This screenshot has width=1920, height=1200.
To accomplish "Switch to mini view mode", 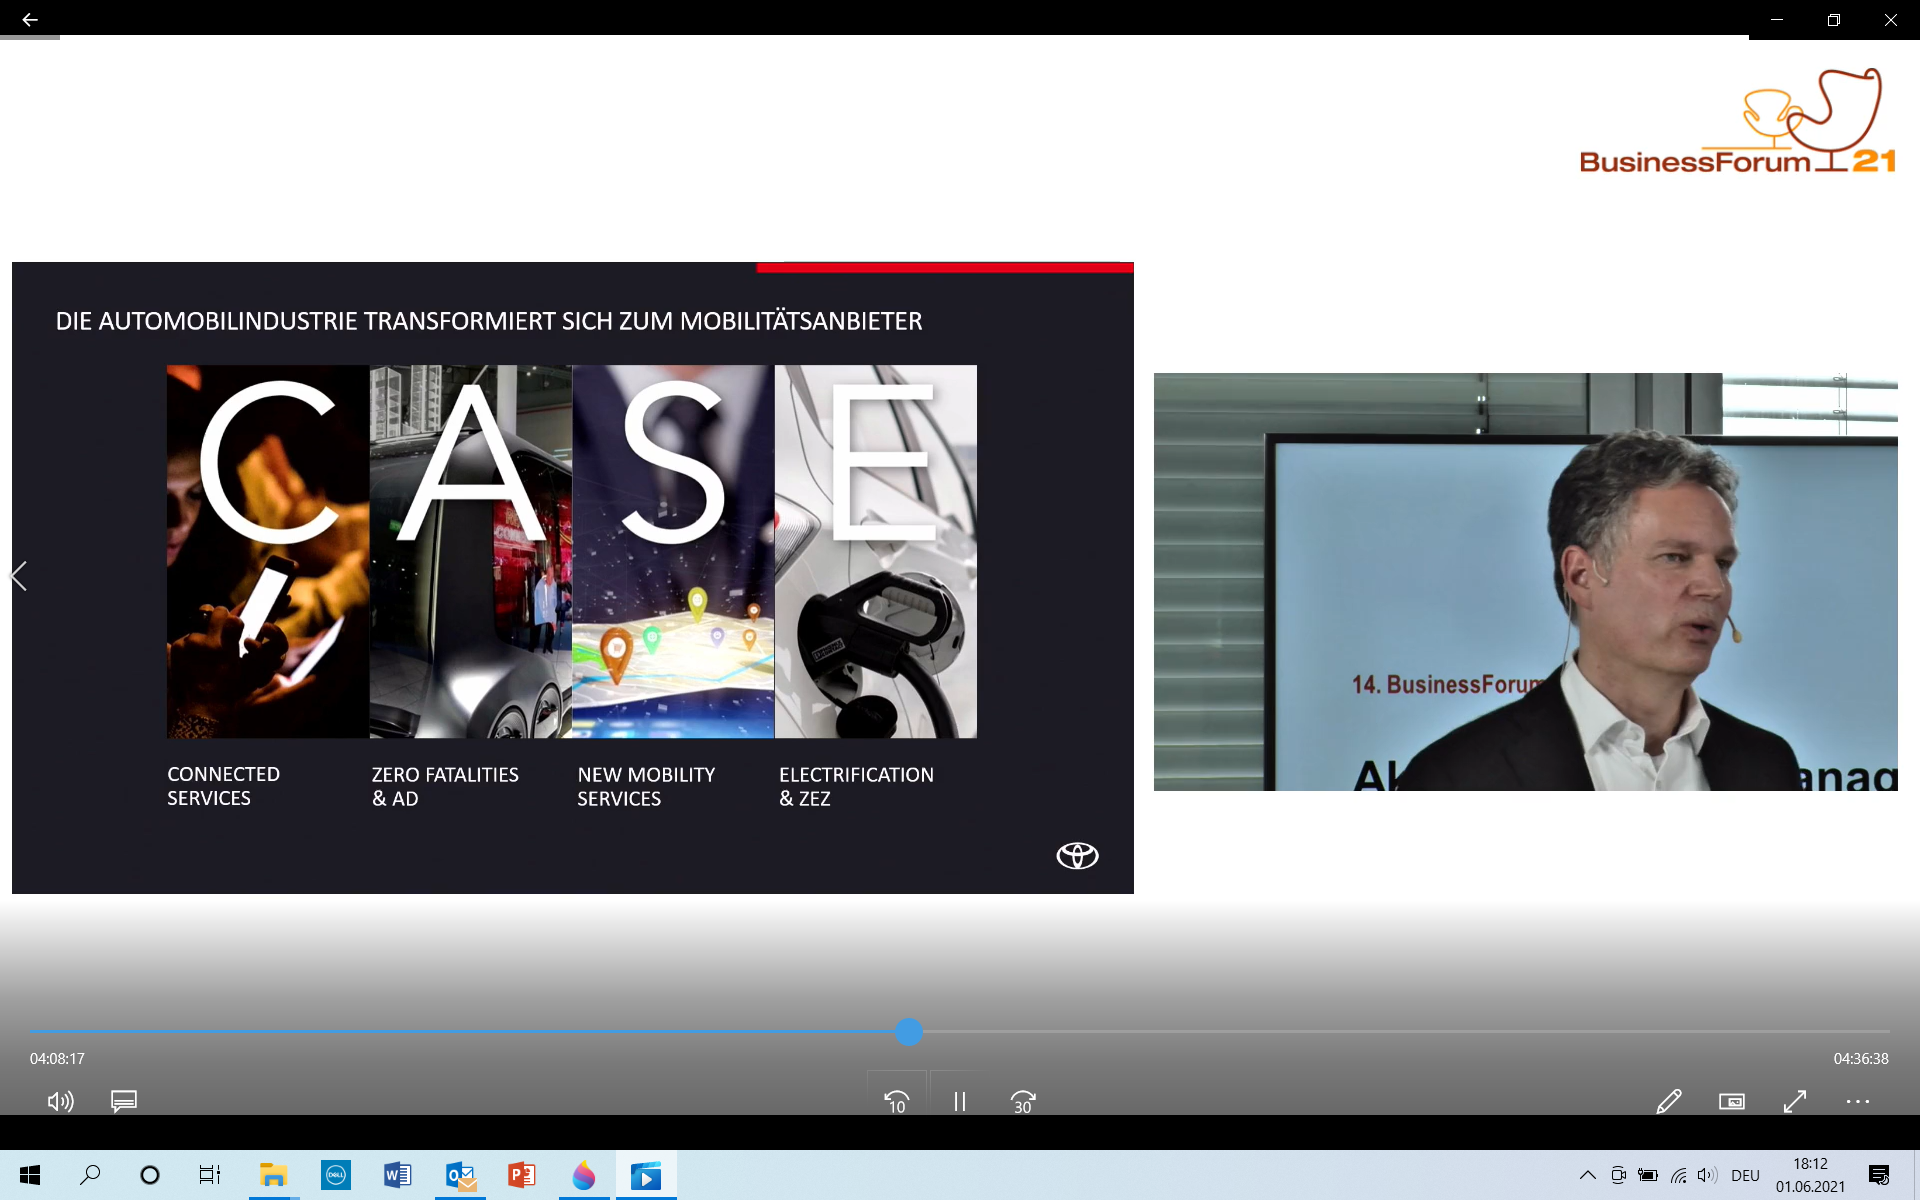I will 1731,1101.
